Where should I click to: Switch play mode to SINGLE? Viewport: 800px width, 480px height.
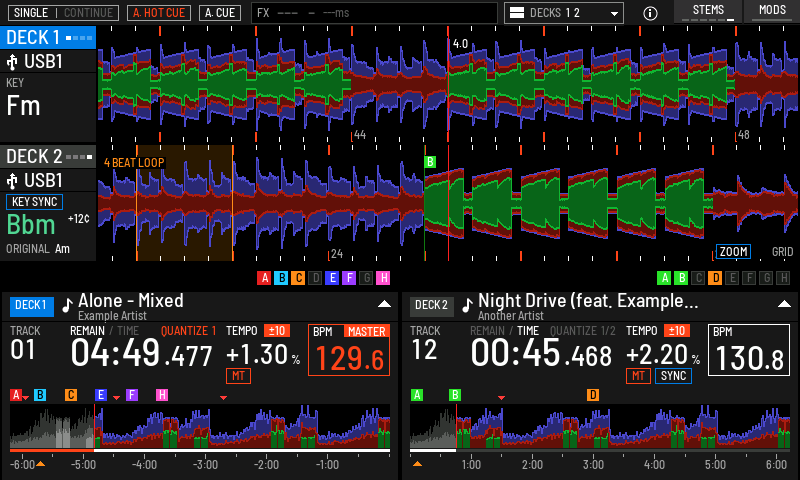tap(31, 13)
